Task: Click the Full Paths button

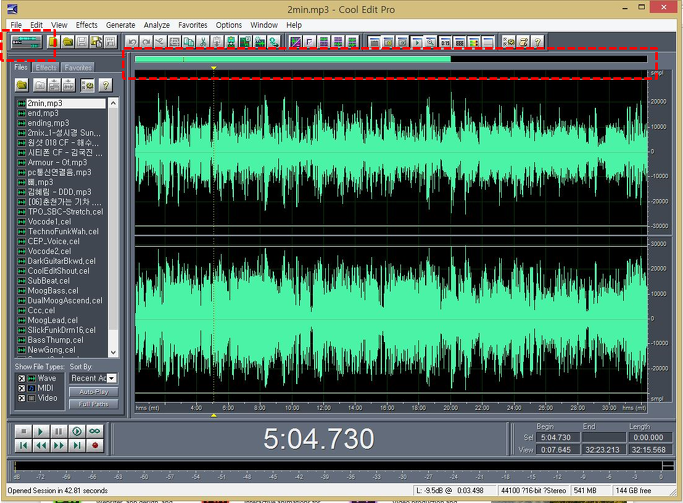Action: [94, 404]
